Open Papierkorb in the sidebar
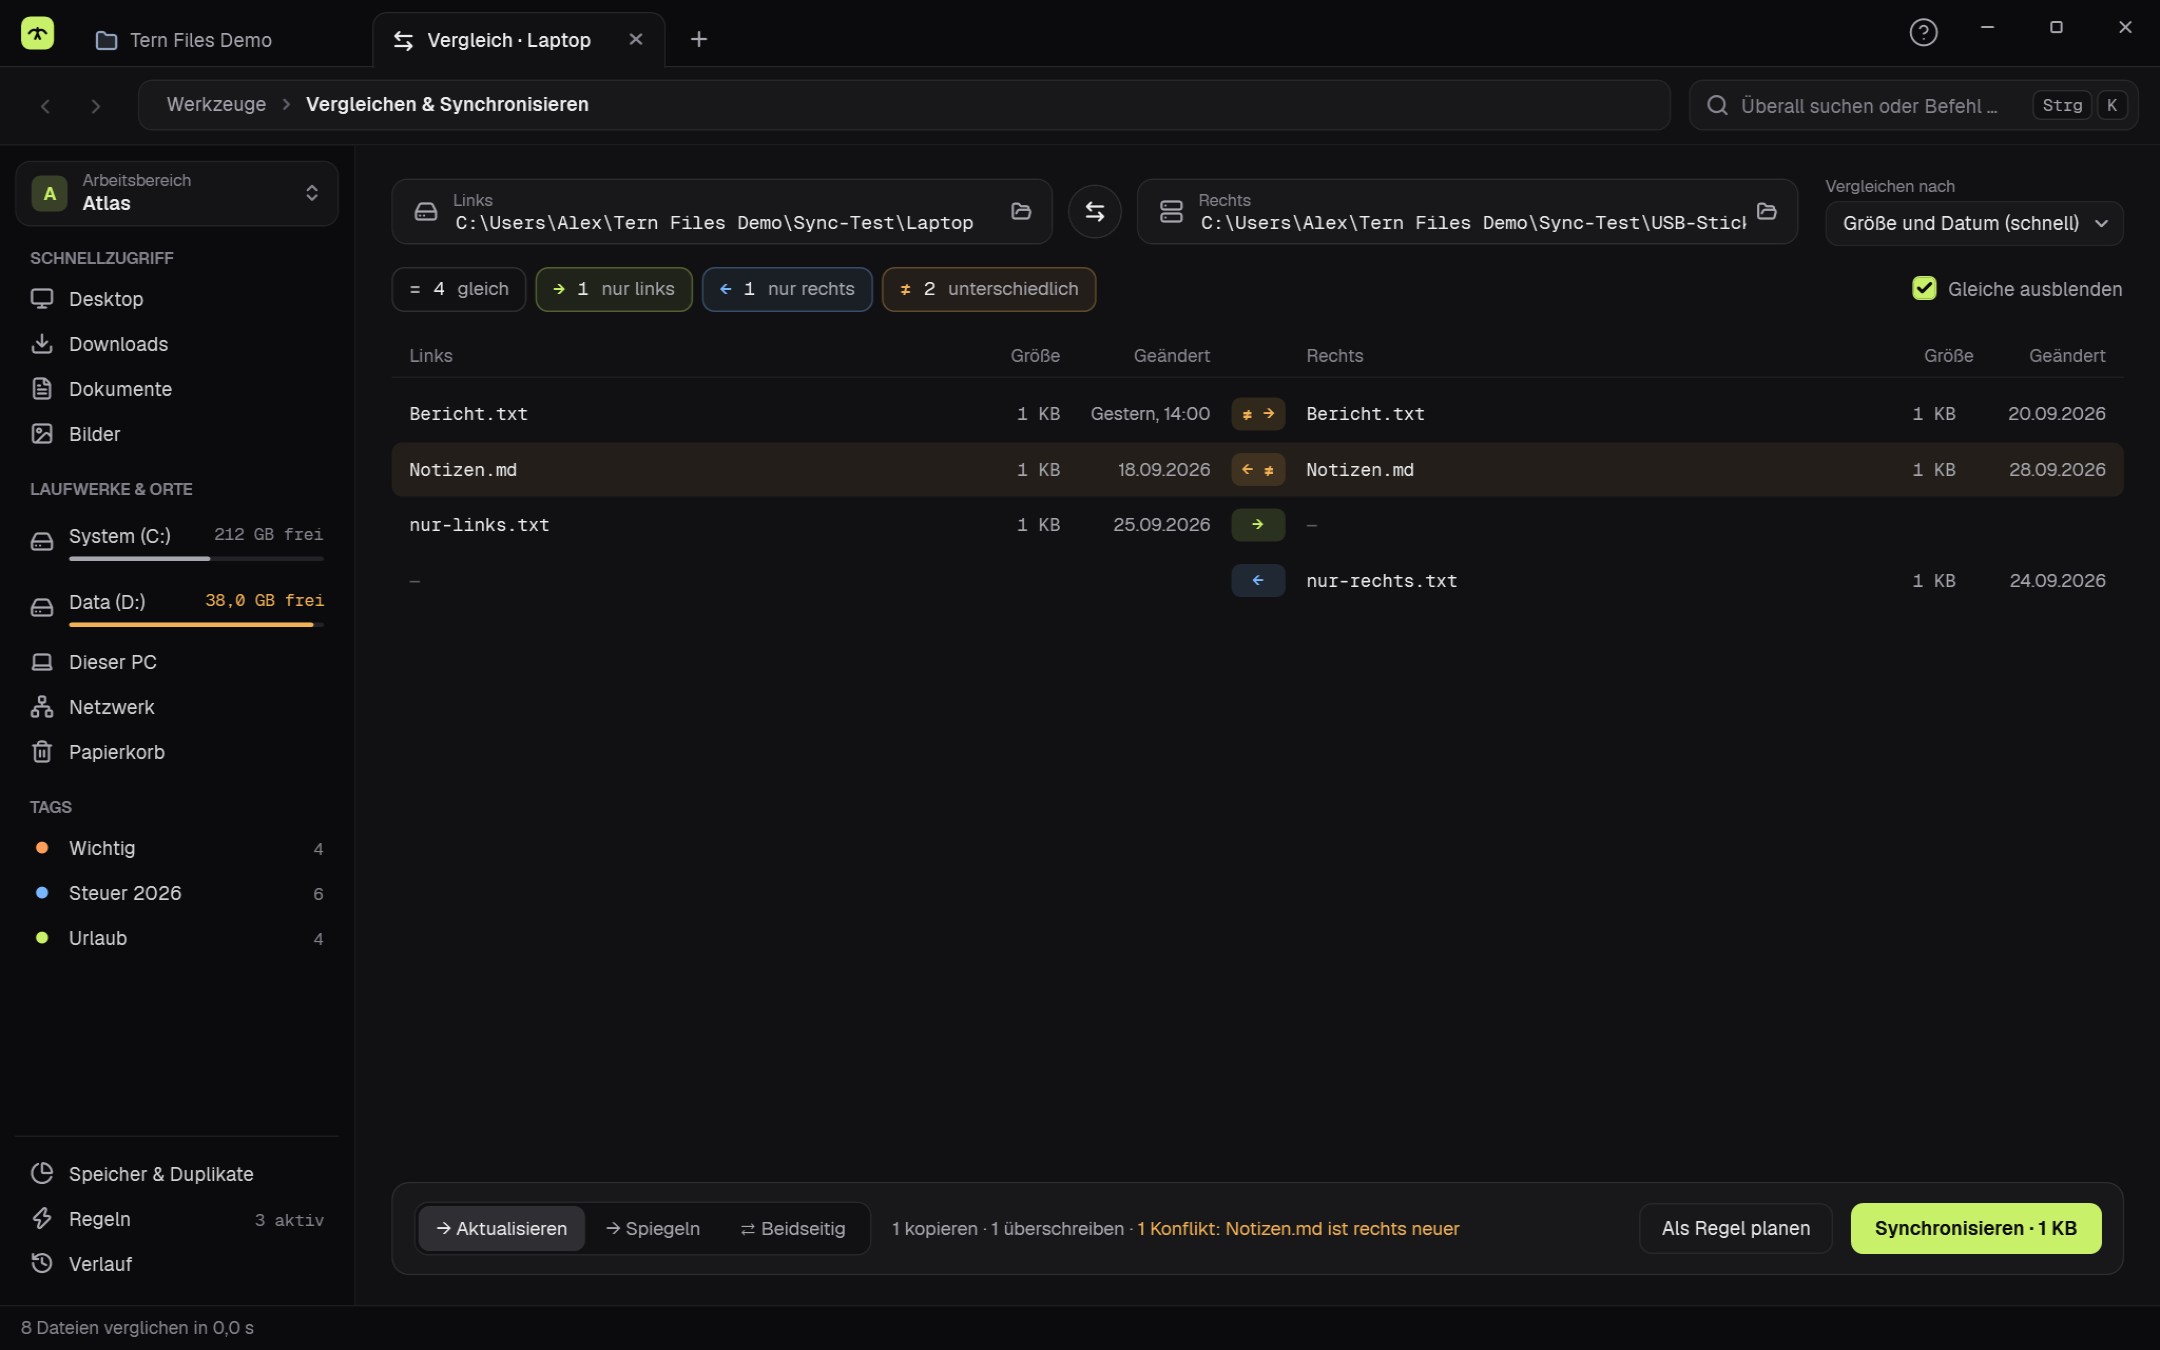This screenshot has width=2160, height=1350. tap(177, 752)
